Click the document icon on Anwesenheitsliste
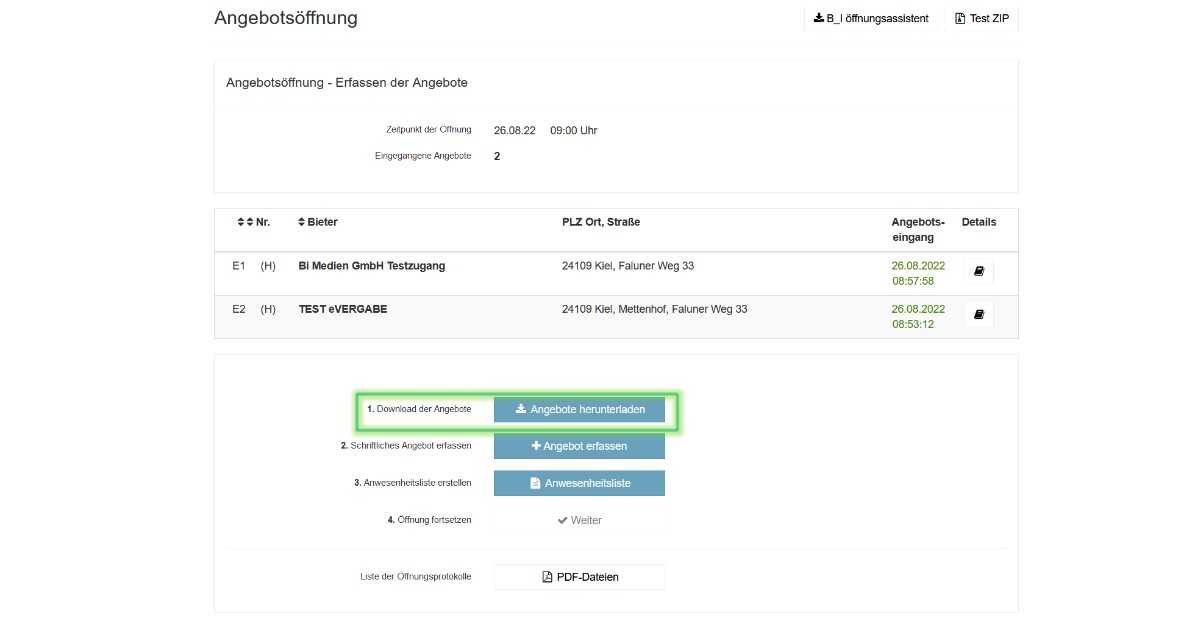The height and width of the screenshot is (622, 1188). tap(534, 482)
